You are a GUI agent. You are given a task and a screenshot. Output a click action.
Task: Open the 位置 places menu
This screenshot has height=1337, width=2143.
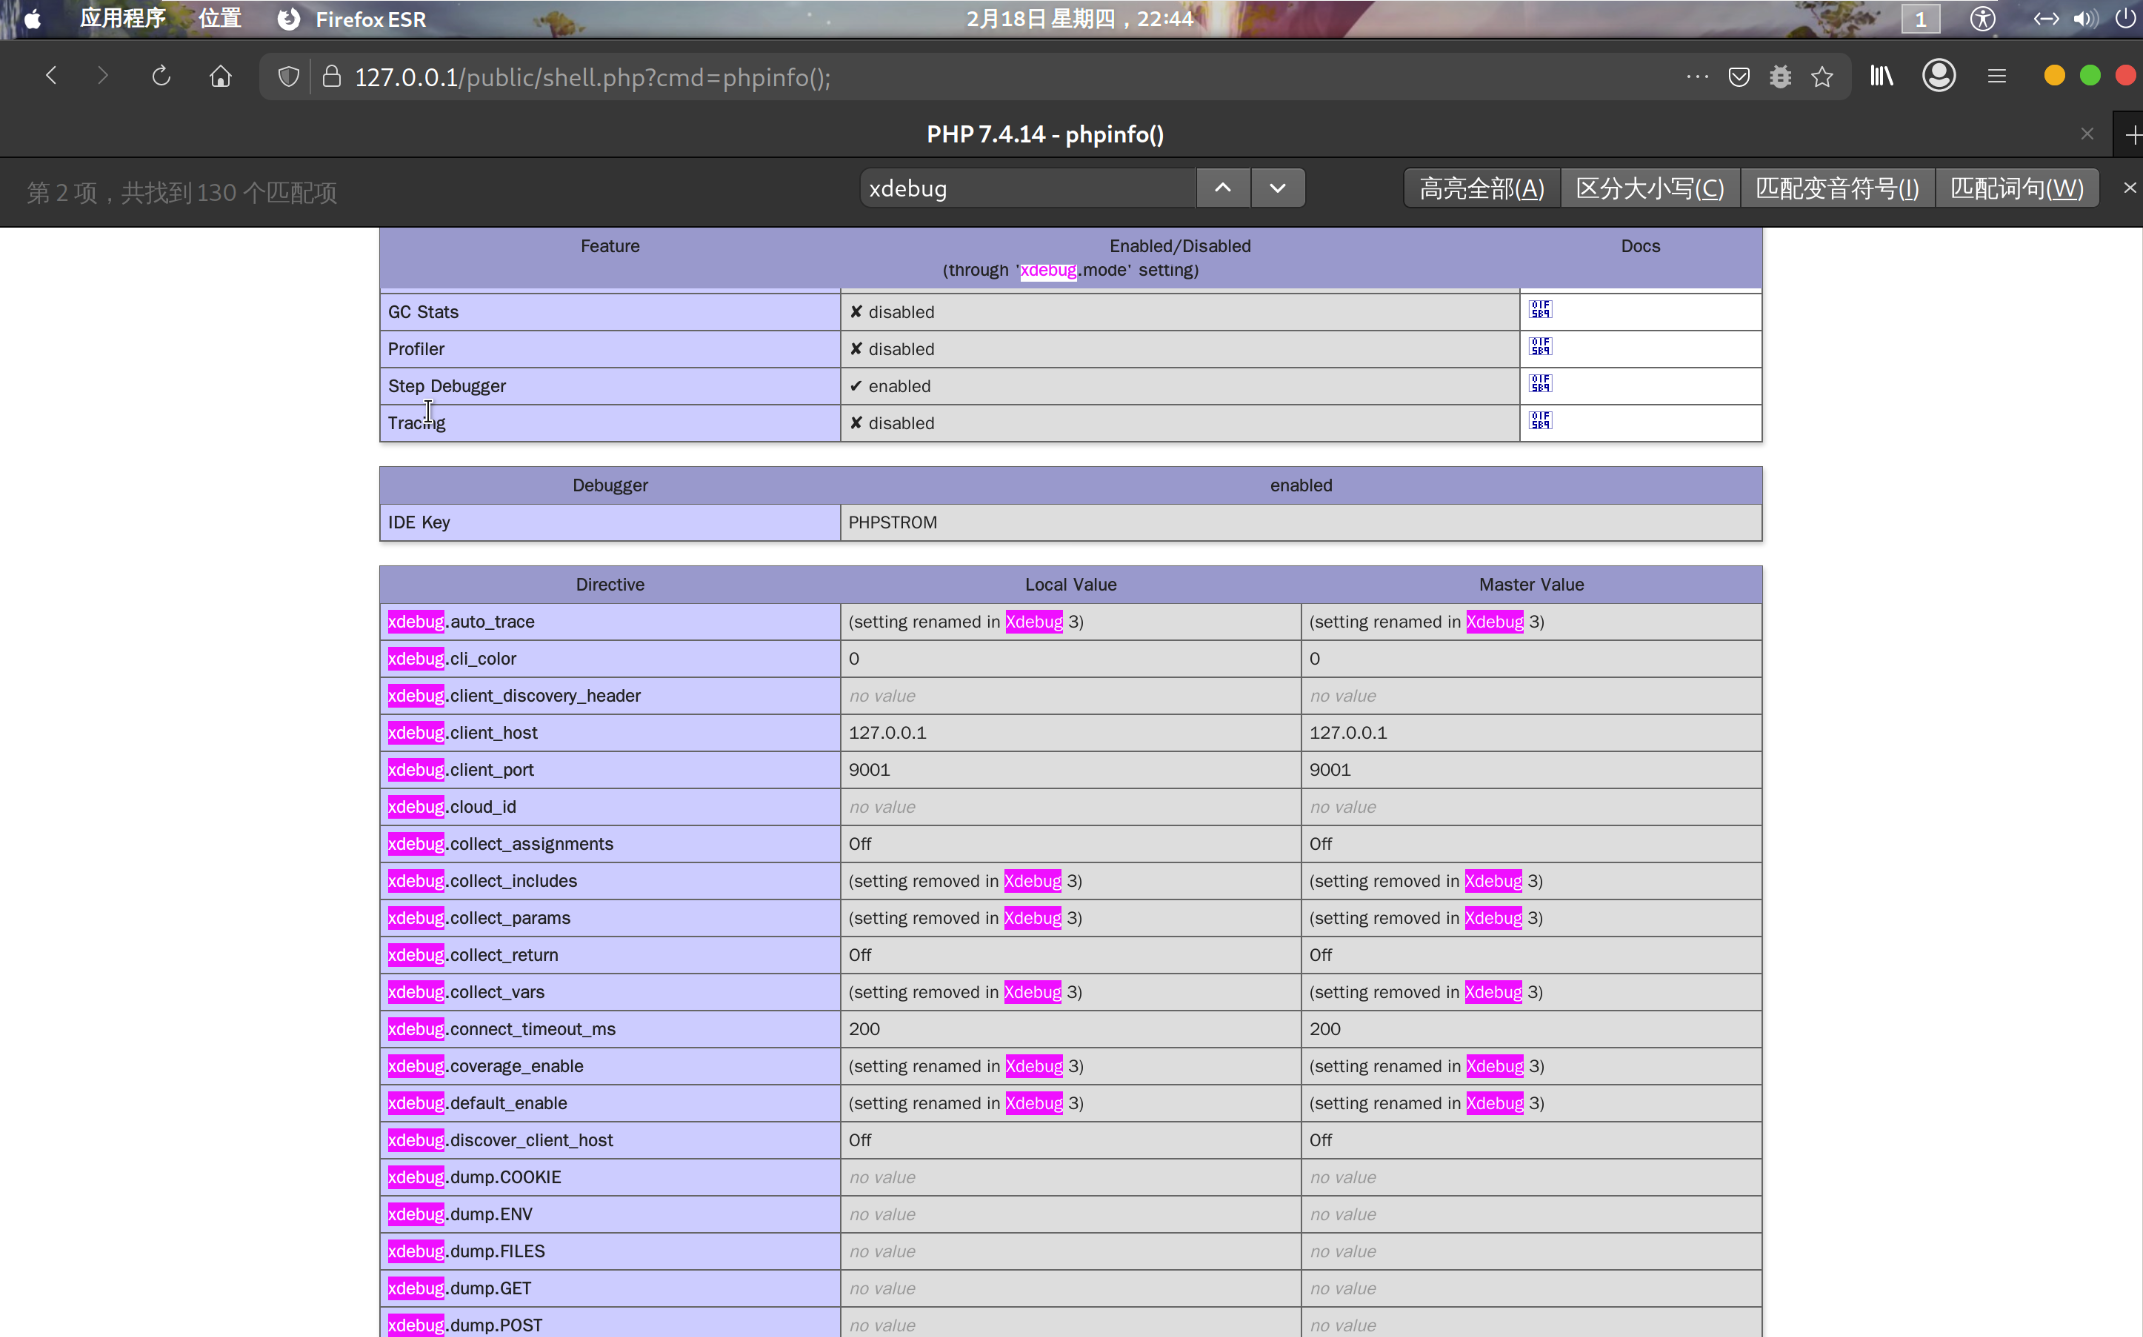point(219,19)
